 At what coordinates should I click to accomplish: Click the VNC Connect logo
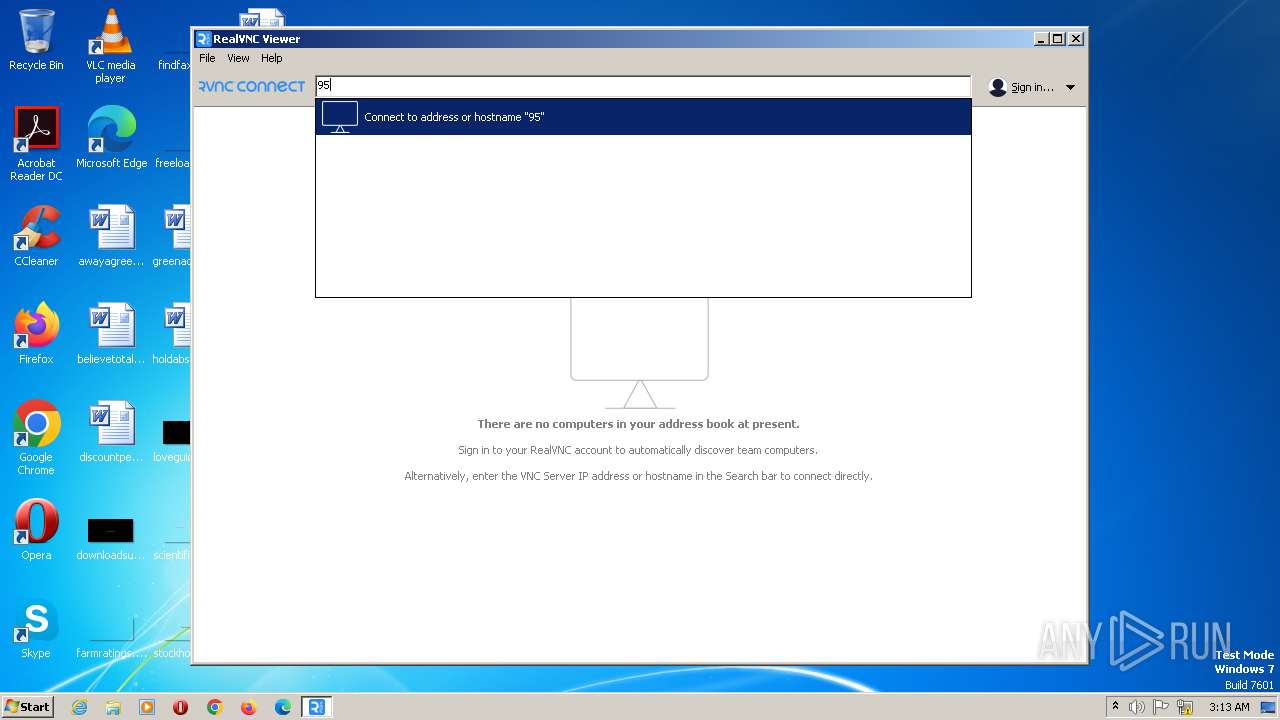pos(252,87)
